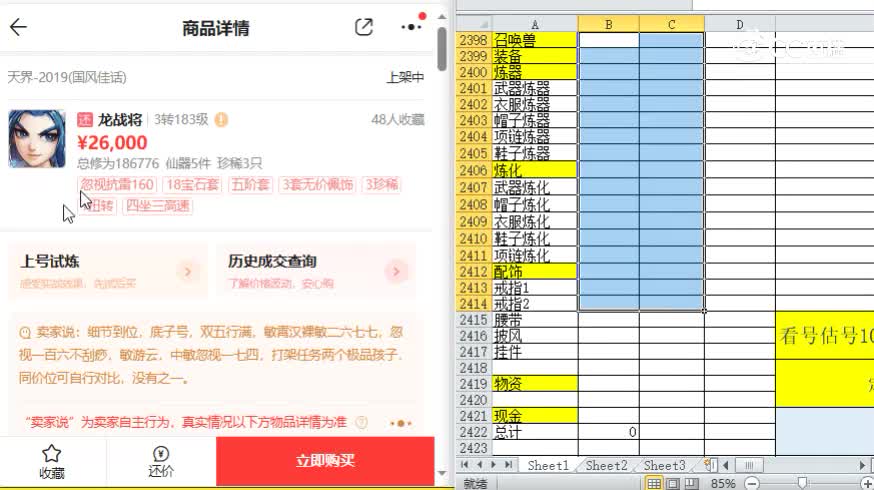Add to favorites with the 收藏 star icon
Screen dimensions: 874x490
52,462
